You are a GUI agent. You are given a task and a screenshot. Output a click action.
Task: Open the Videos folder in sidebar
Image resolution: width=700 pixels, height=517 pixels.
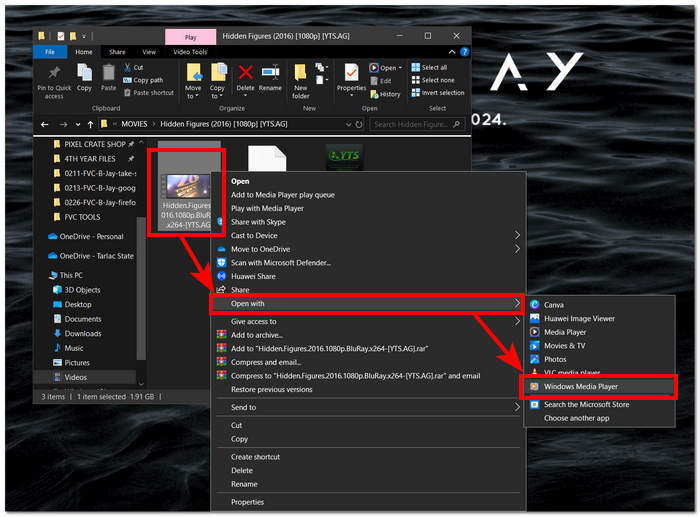(x=75, y=378)
